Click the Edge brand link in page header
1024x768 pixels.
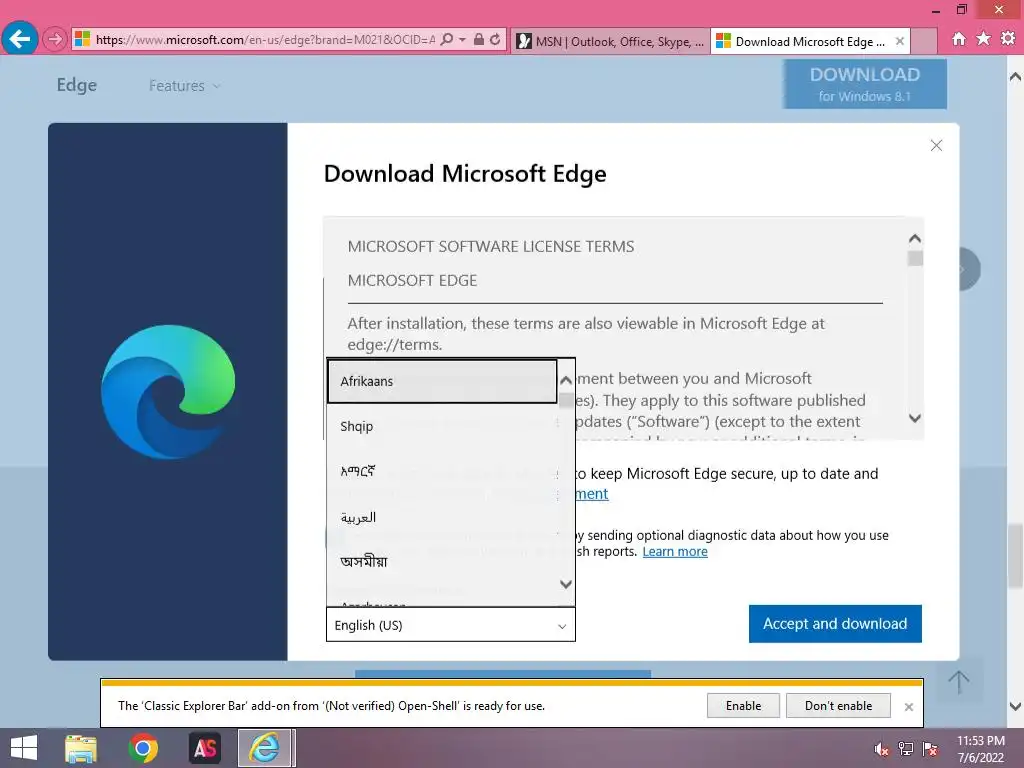76,85
